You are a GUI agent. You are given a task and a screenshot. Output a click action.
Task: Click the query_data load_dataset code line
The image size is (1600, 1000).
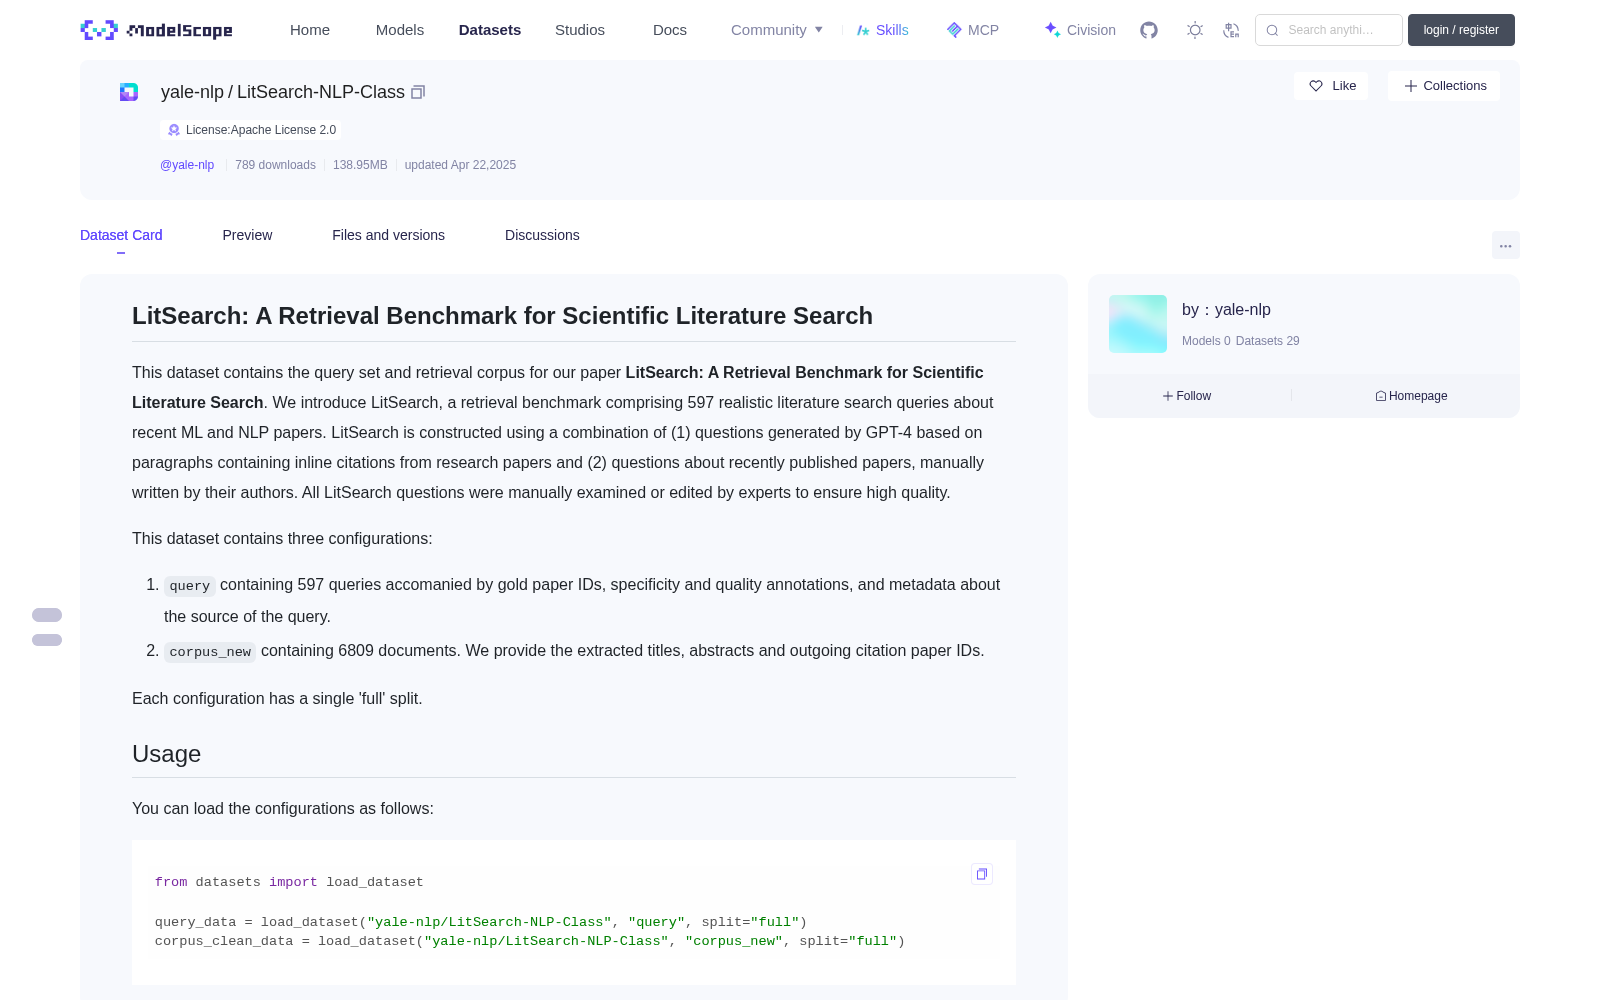pyautogui.click(x=481, y=922)
